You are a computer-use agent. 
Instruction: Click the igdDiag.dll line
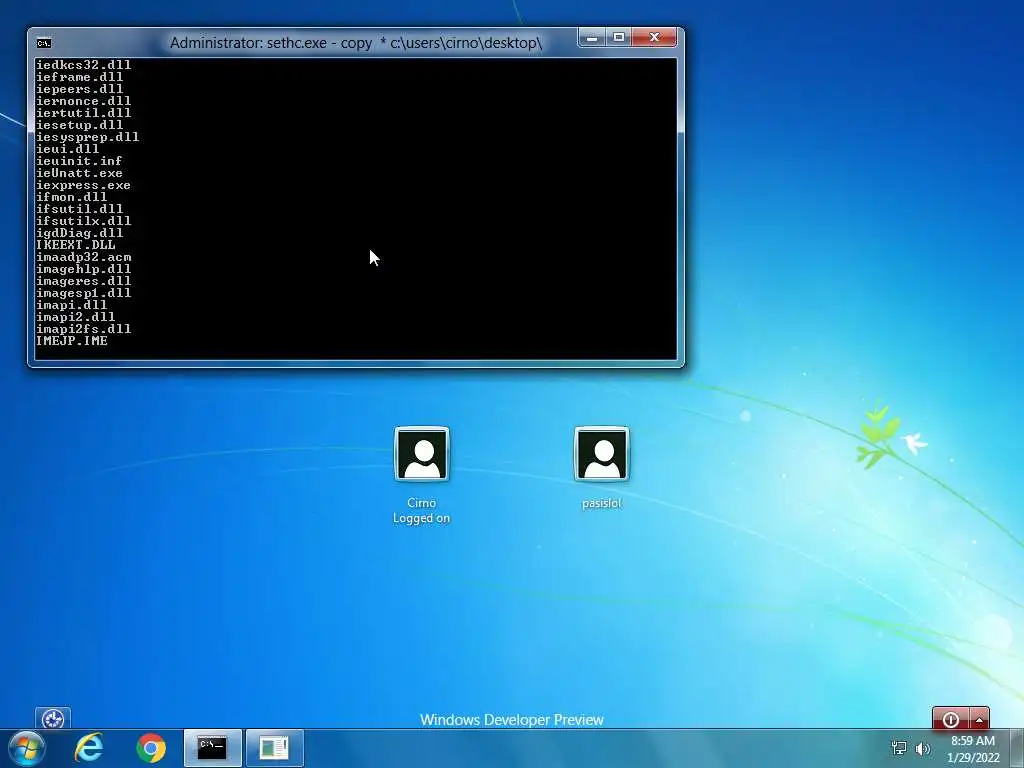point(80,233)
